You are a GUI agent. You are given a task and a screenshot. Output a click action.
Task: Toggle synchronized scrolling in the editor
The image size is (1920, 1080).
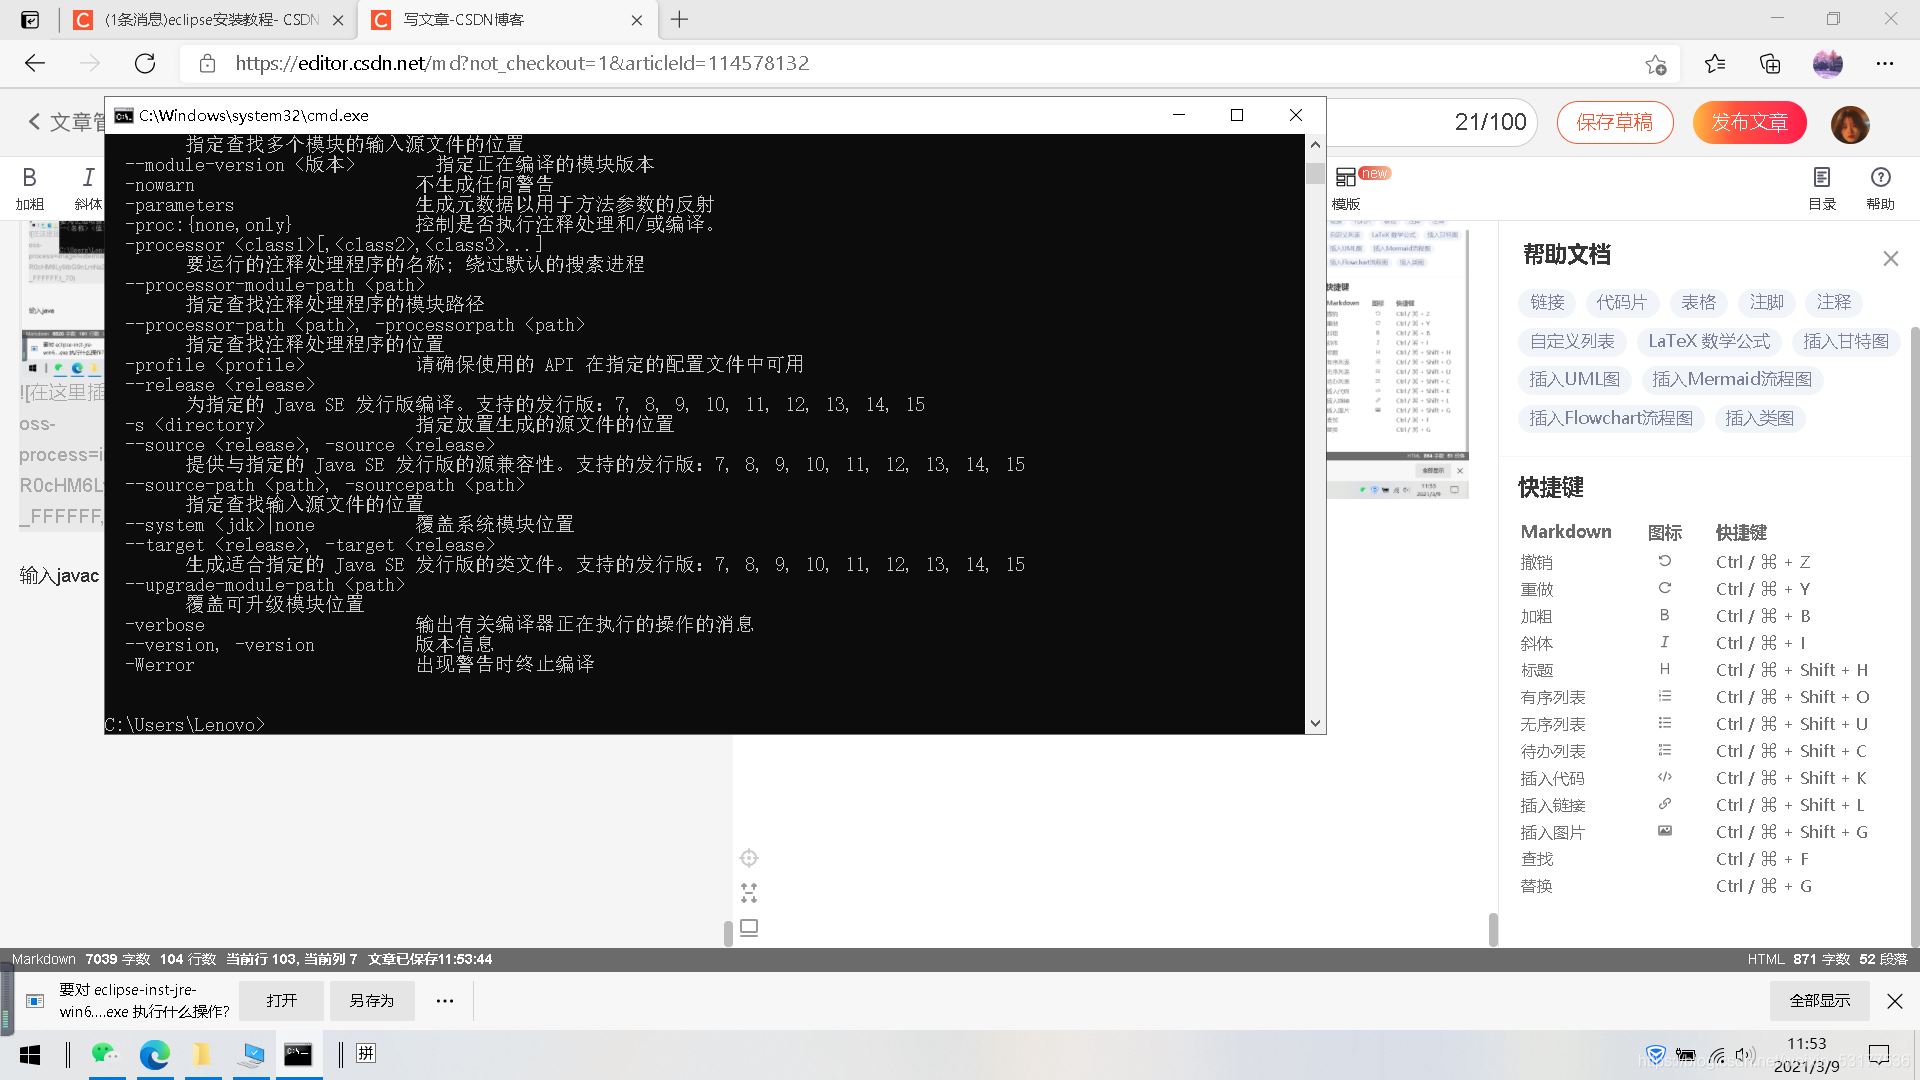click(x=748, y=857)
